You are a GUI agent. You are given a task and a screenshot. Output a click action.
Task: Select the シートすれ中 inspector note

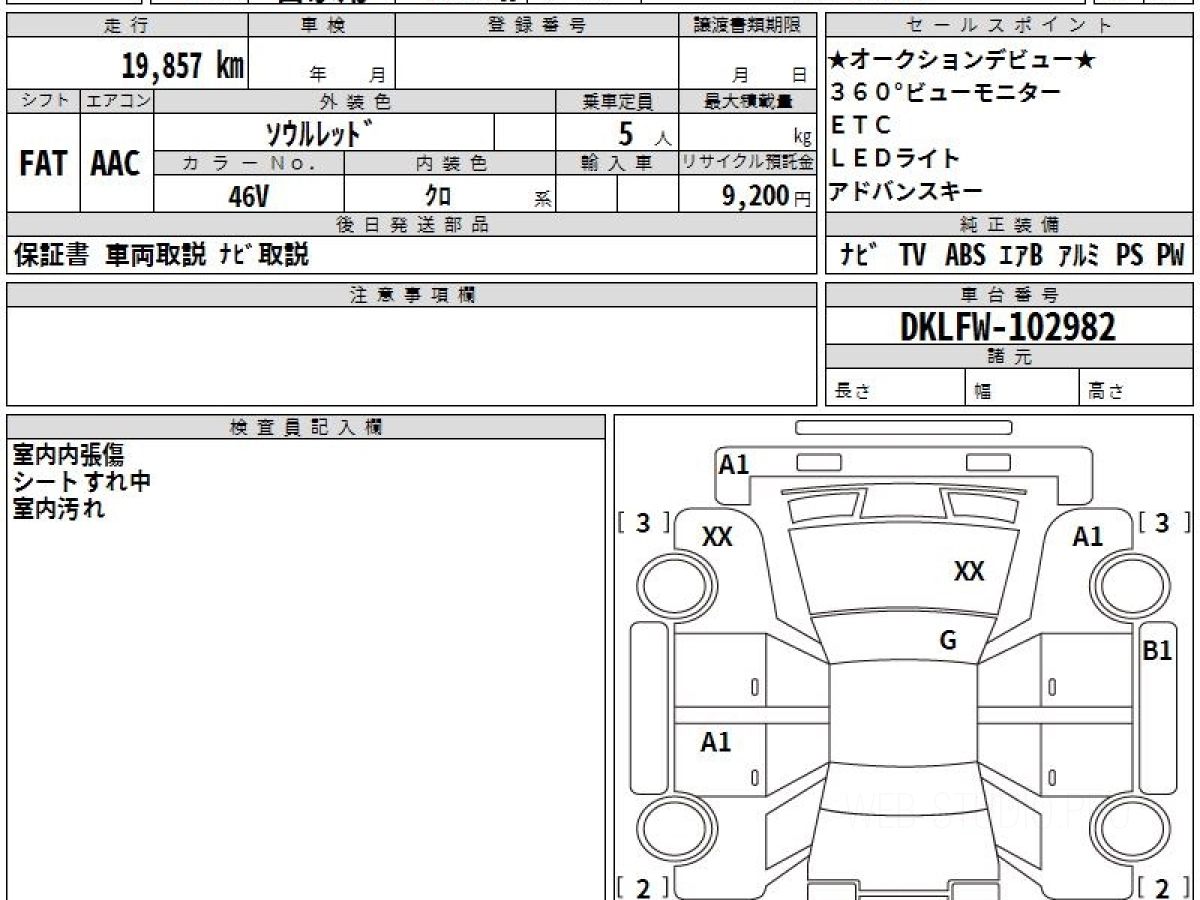[81, 482]
